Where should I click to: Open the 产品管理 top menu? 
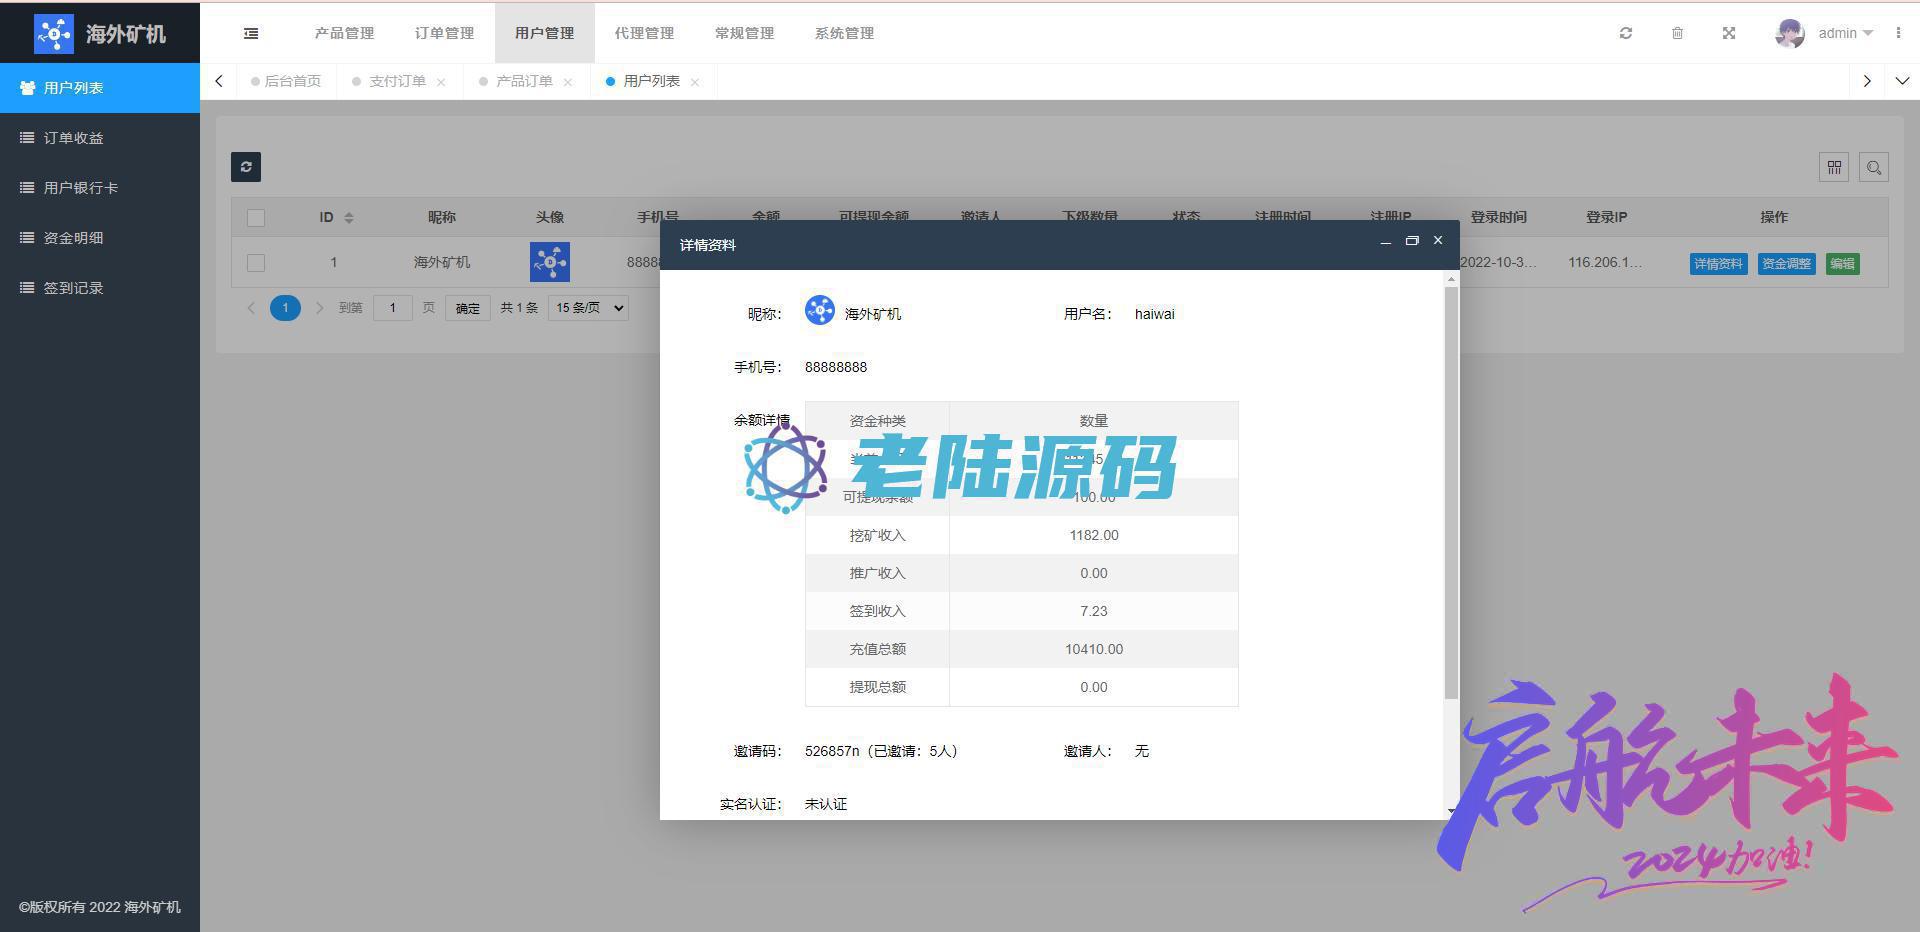pyautogui.click(x=345, y=33)
